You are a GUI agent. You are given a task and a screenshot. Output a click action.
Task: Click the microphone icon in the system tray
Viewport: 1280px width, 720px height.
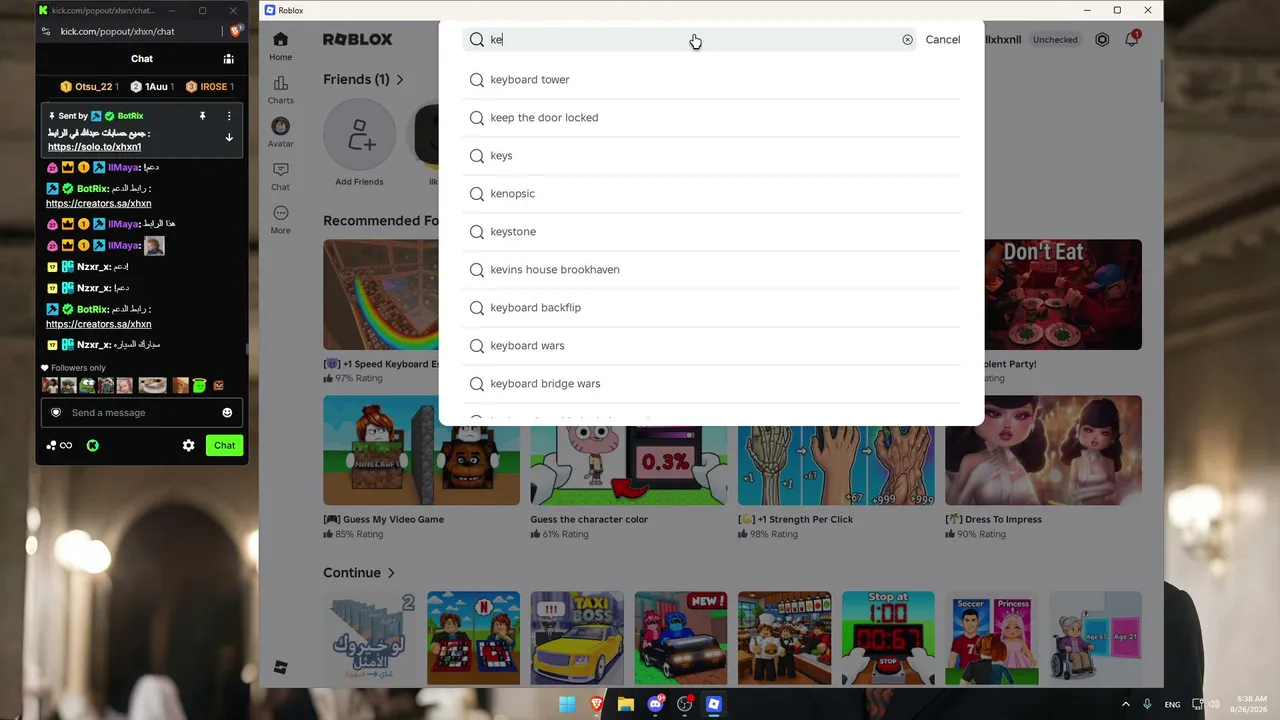1148,704
